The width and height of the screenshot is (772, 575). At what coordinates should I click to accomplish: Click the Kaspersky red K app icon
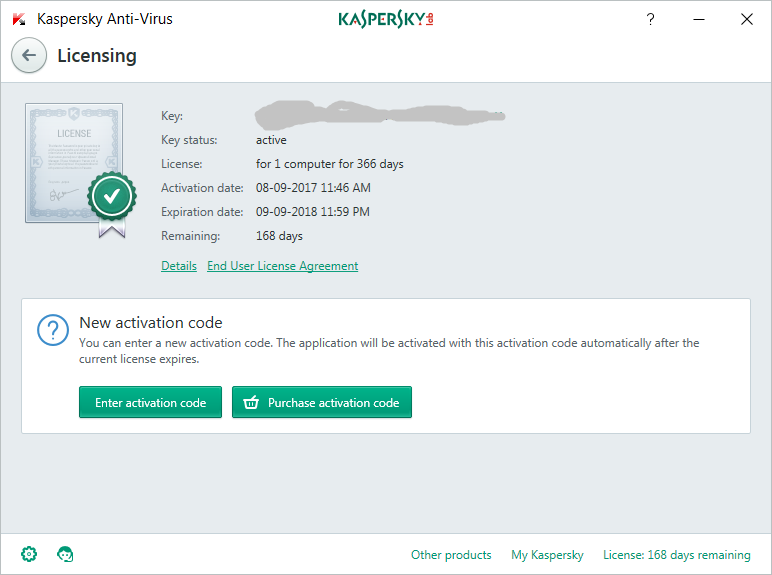pos(19,19)
